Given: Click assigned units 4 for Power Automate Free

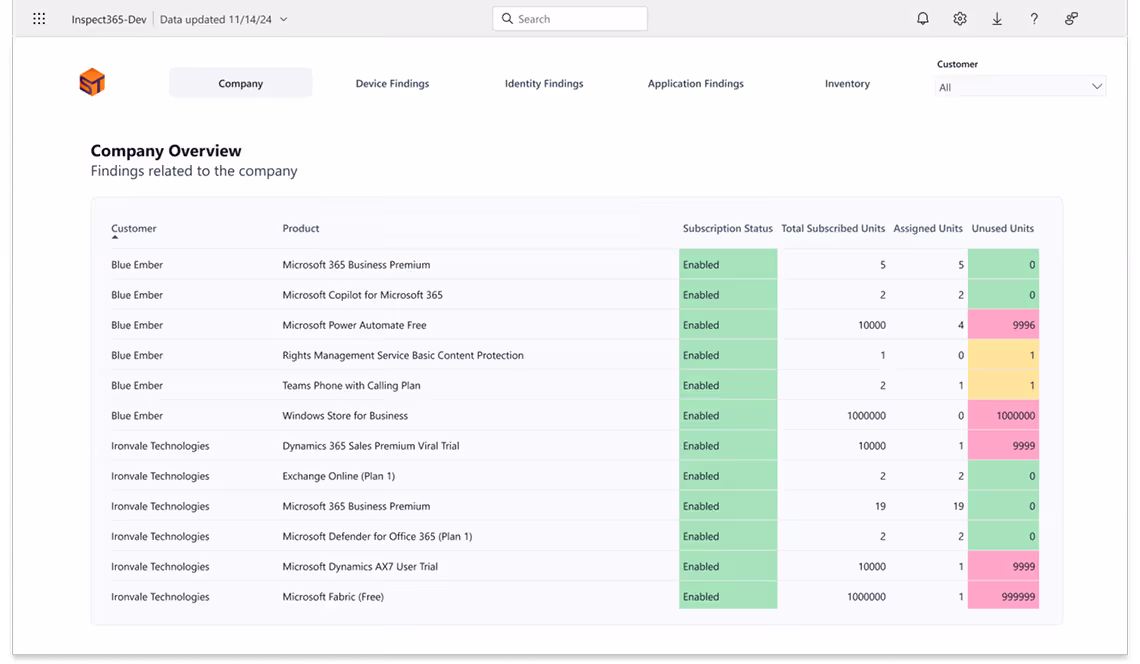Looking at the screenshot, I should (x=960, y=325).
